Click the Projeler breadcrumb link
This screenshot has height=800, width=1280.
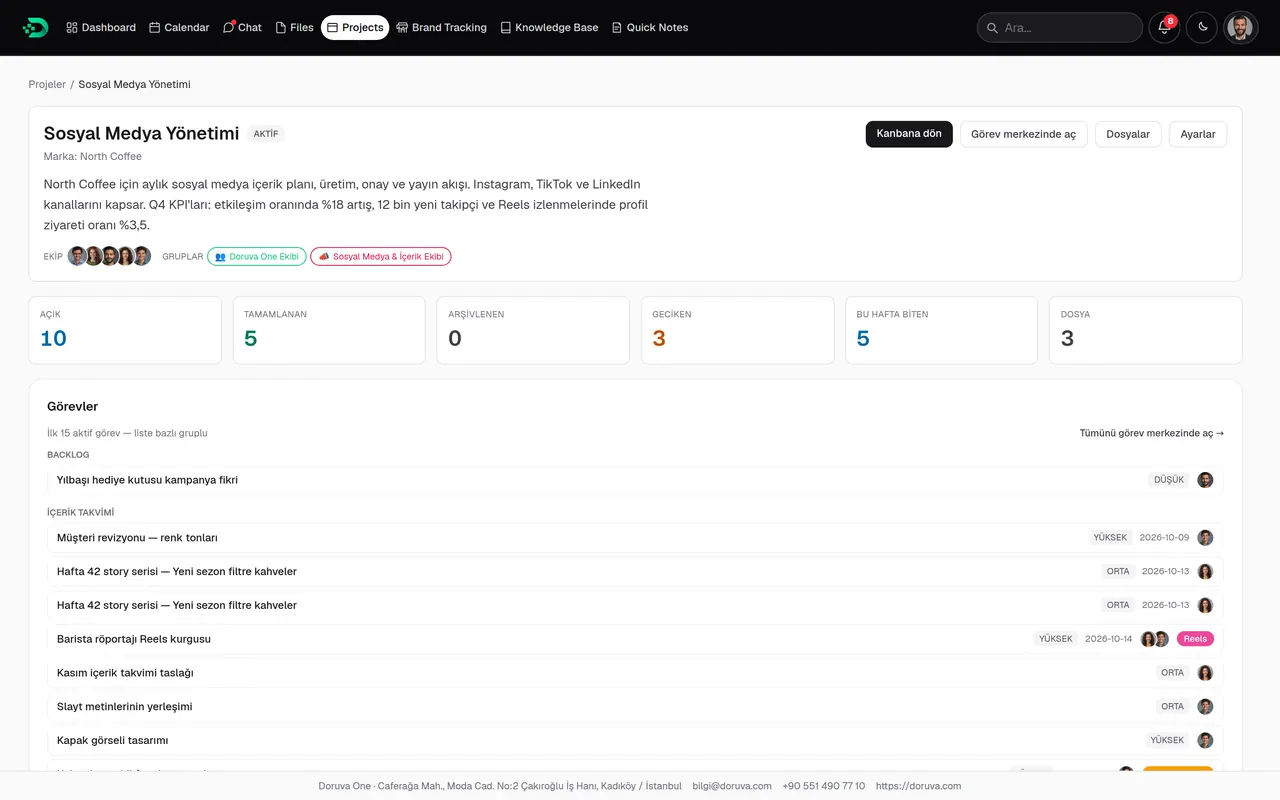point(47,84)
